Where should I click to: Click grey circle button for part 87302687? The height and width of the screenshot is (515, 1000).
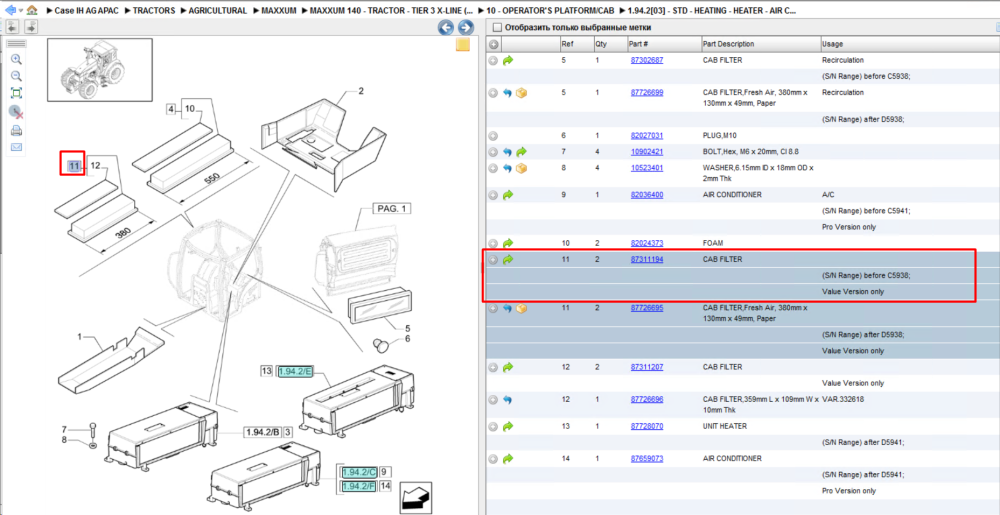point(493,61)
